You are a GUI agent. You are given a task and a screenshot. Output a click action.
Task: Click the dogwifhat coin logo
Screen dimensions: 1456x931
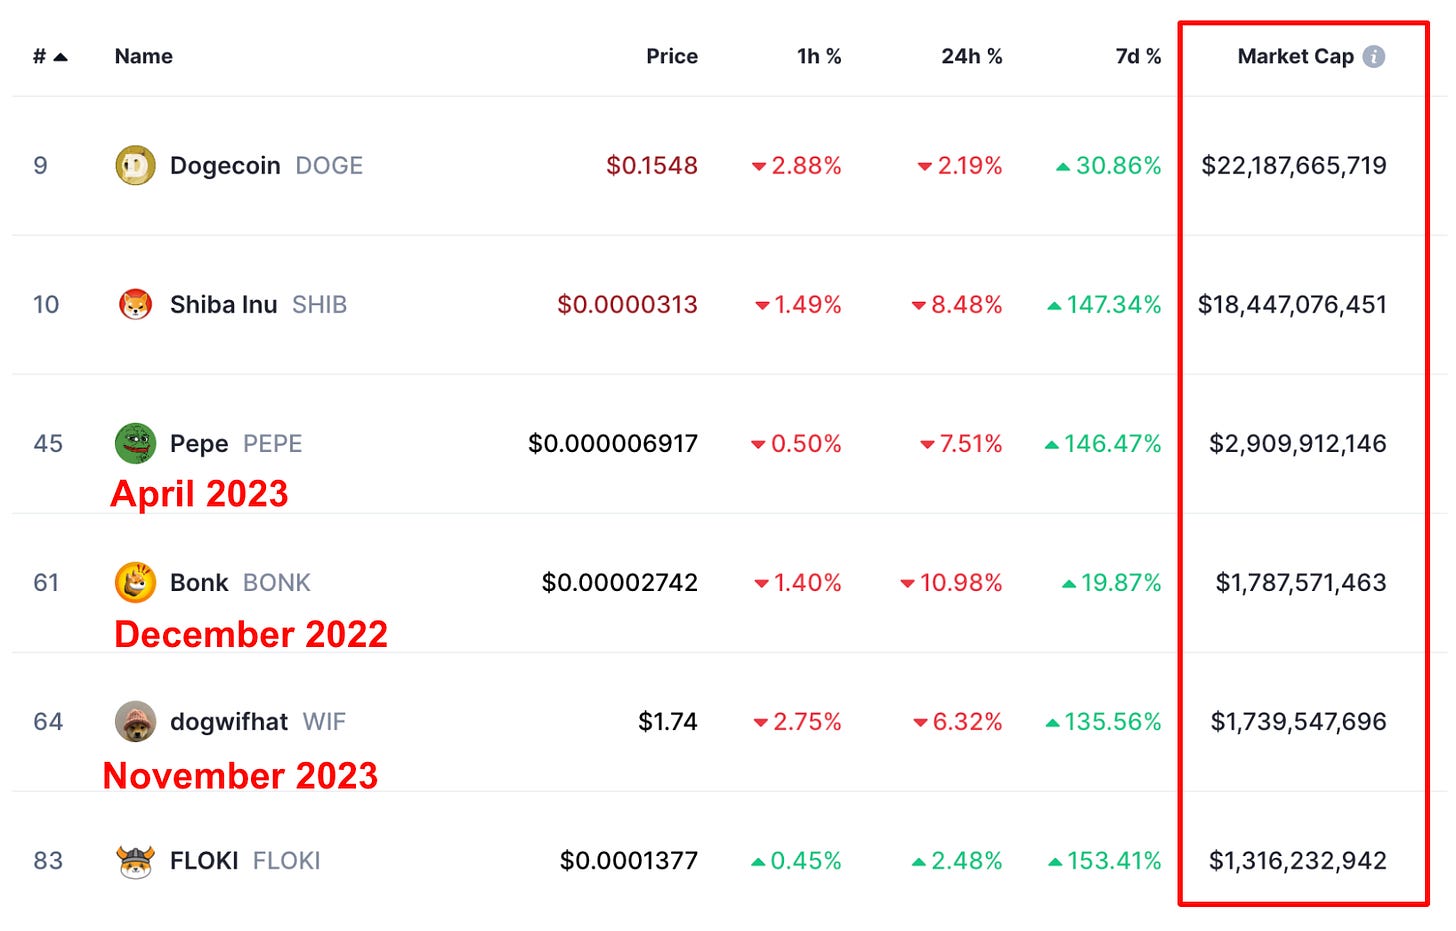coord(135,721)
